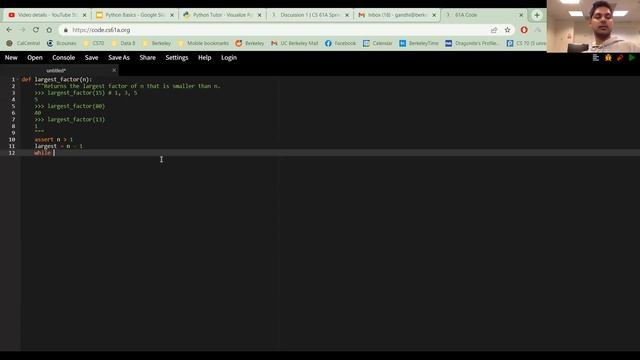This screenshot has height=360, width=640.
Task: Click the green Run code icon
Action: point(632,58)
